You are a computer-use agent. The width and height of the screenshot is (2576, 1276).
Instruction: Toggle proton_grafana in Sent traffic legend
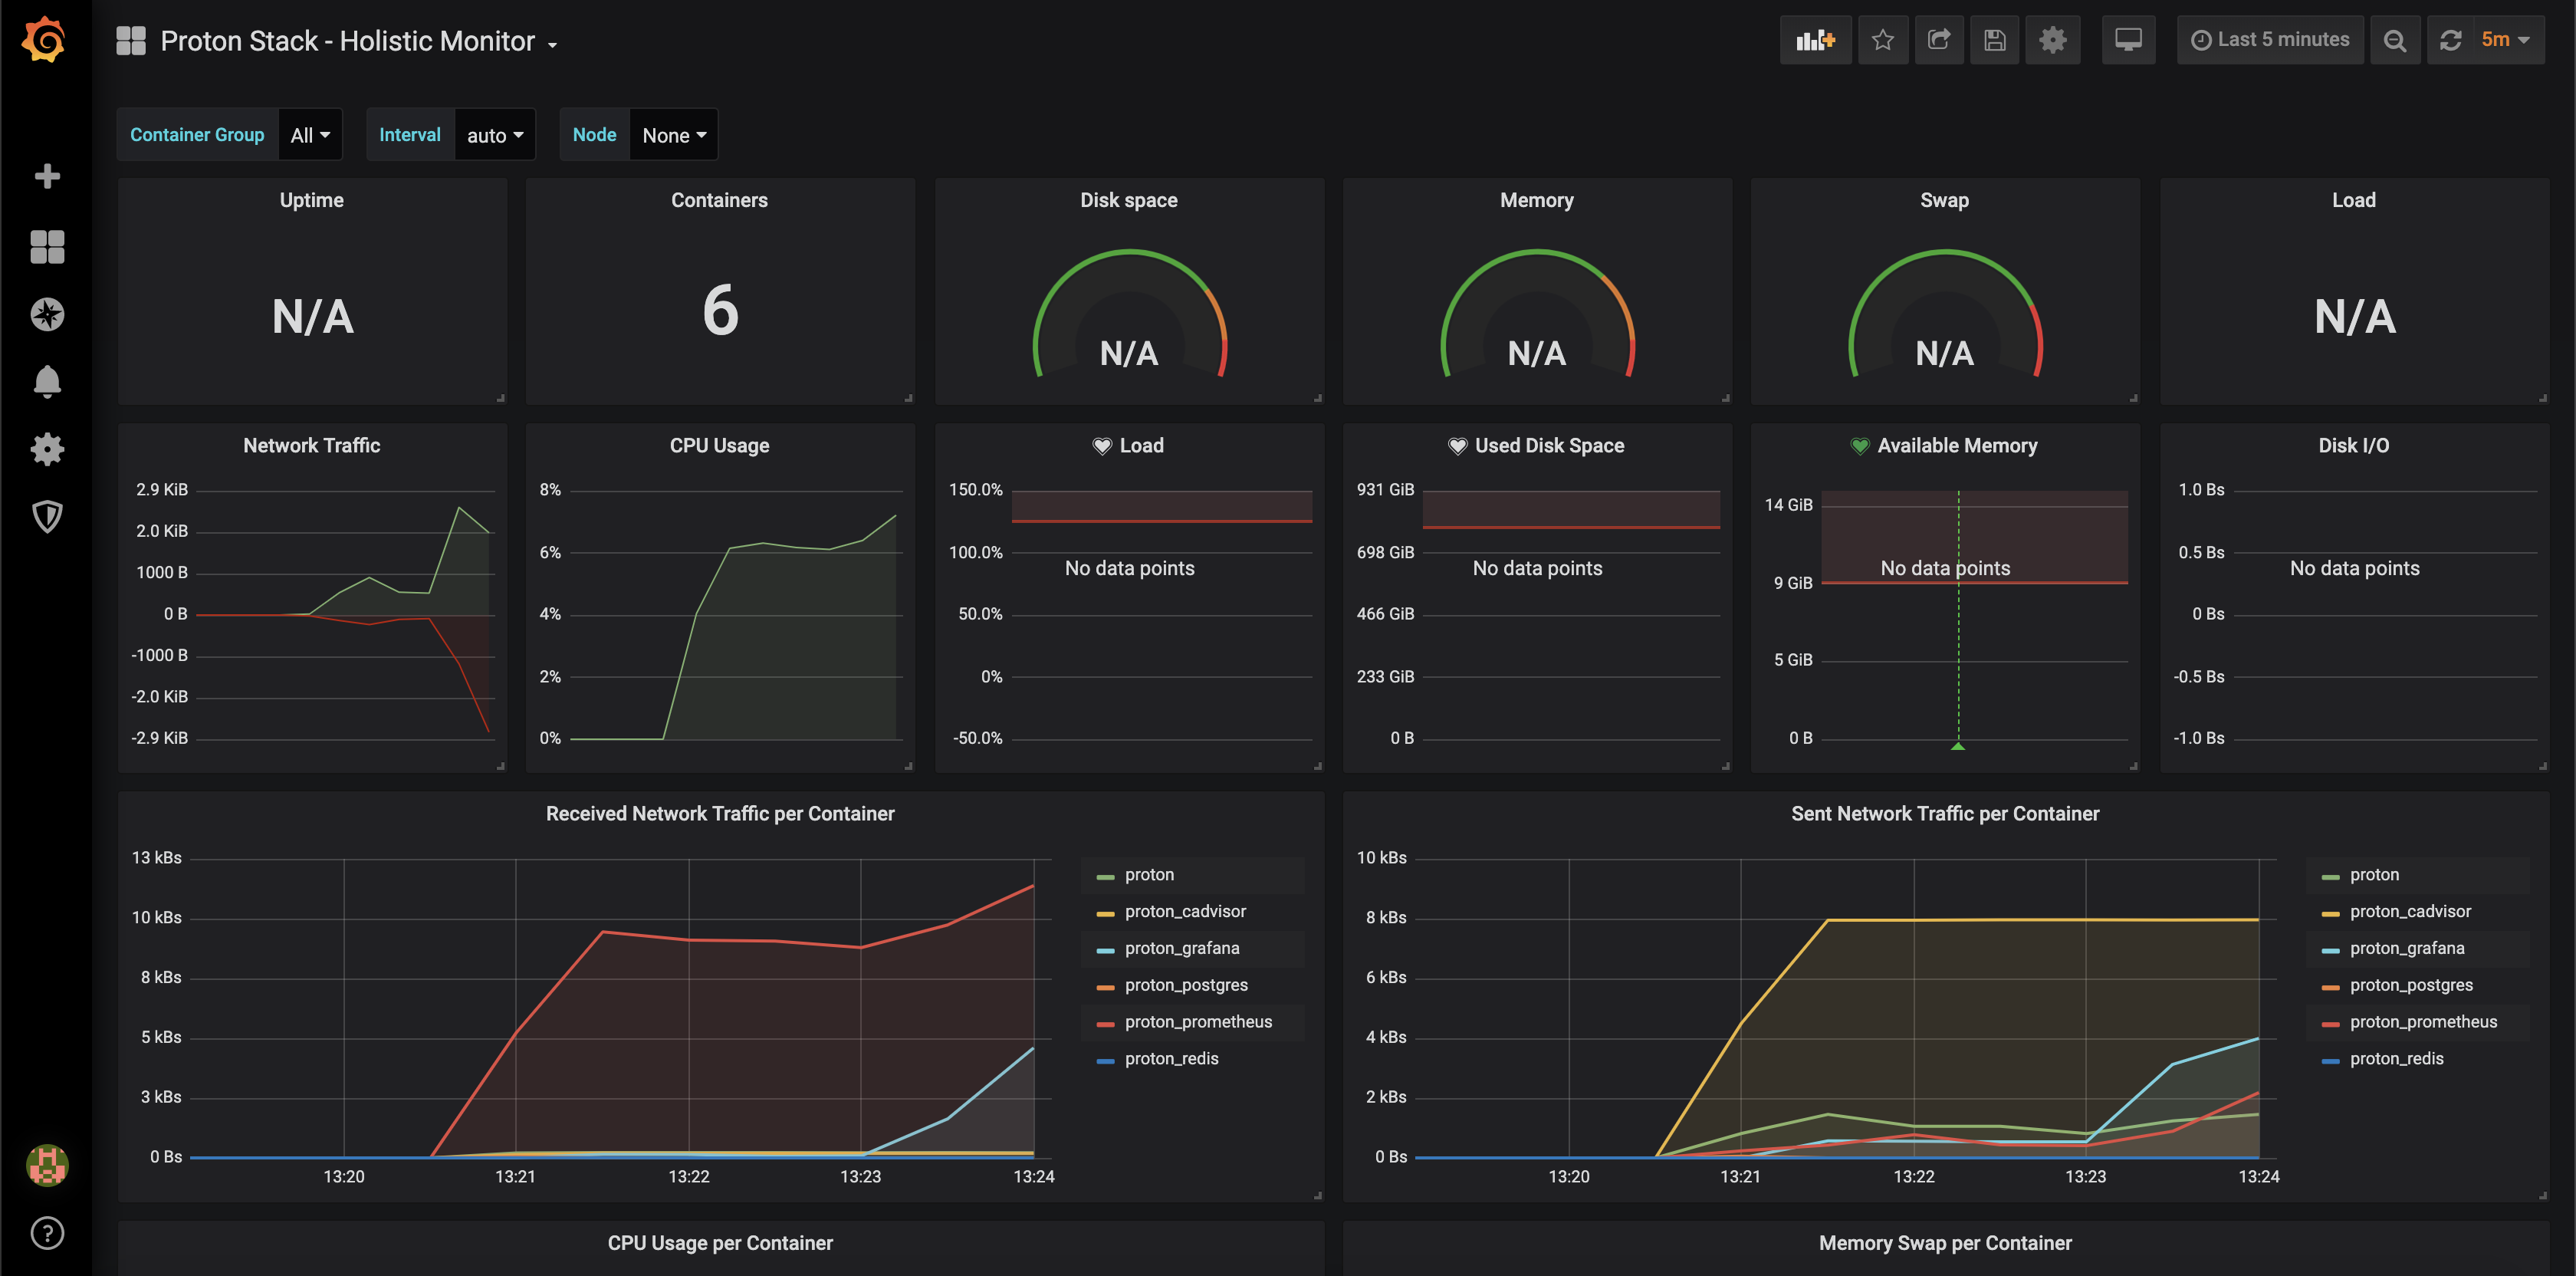(x=2407, y=949)
